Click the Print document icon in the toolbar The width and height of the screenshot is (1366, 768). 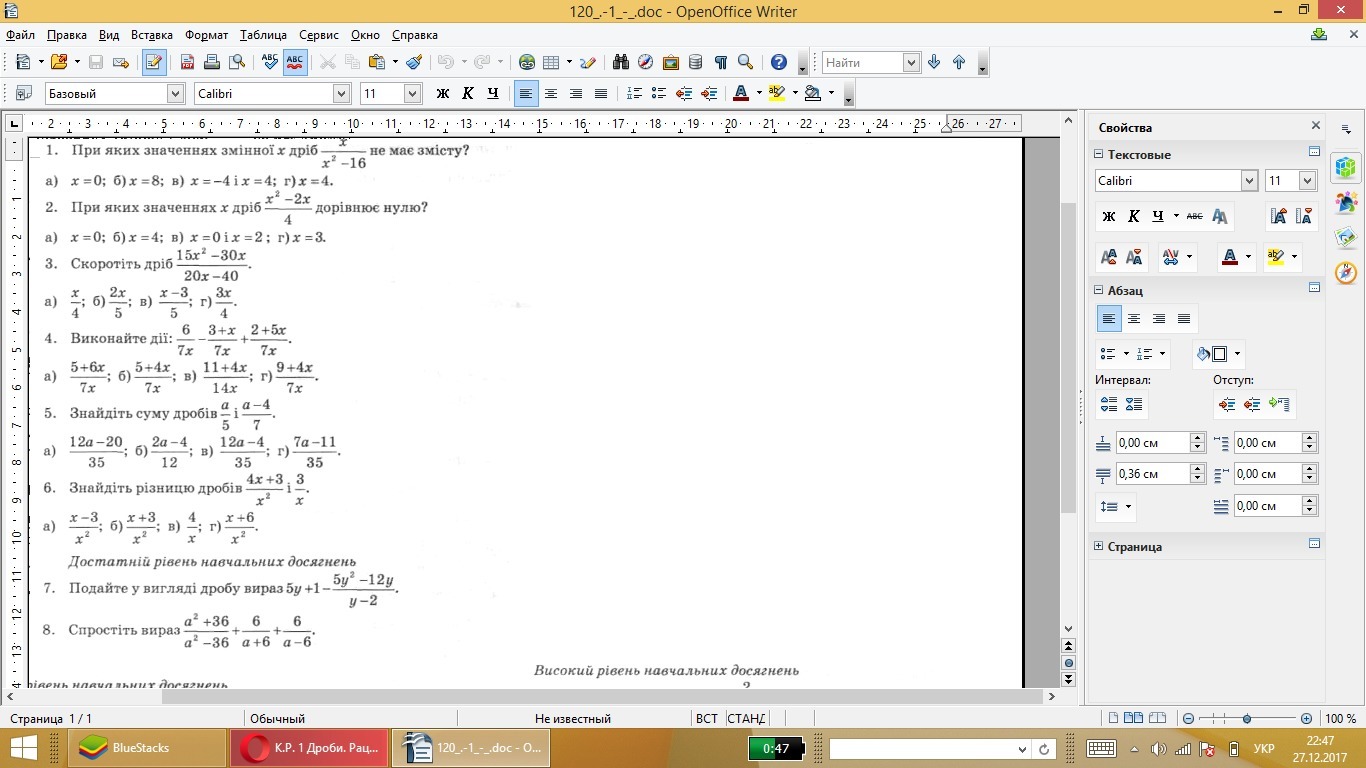point(212,62)
